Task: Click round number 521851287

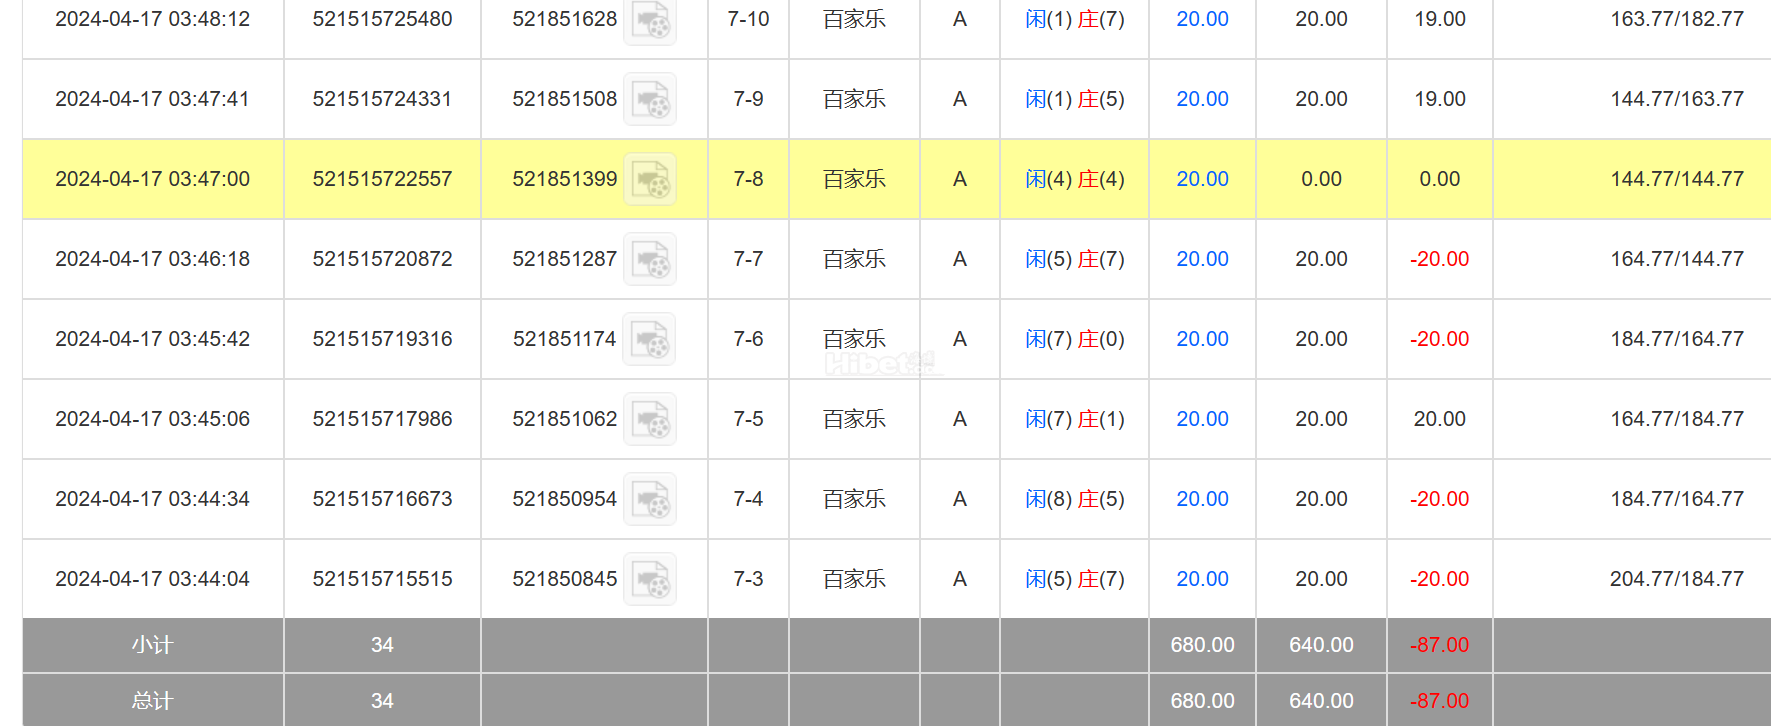Action: click(x=564, y=259)
